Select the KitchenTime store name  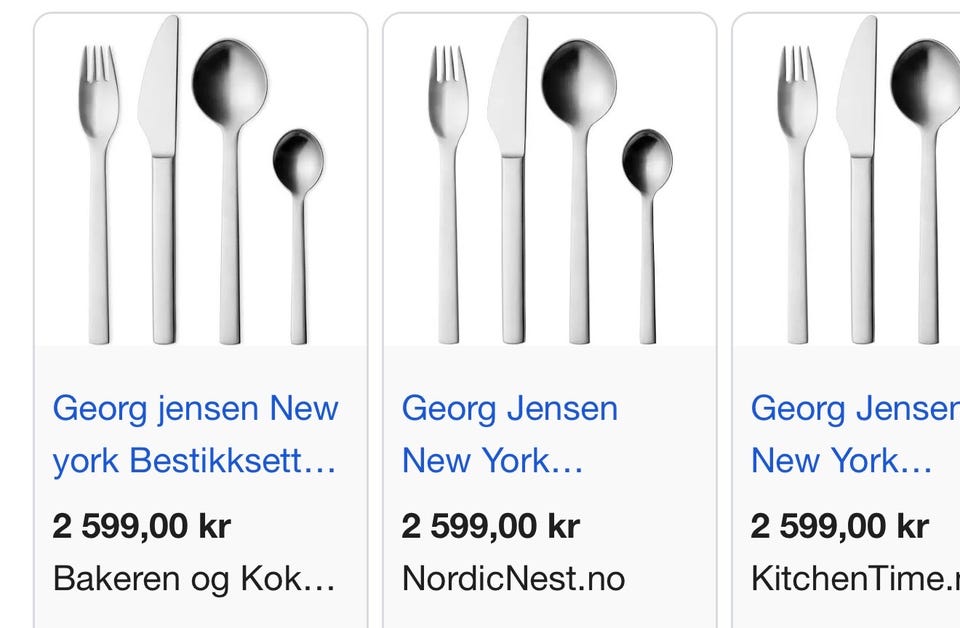[x=855, y=579]
